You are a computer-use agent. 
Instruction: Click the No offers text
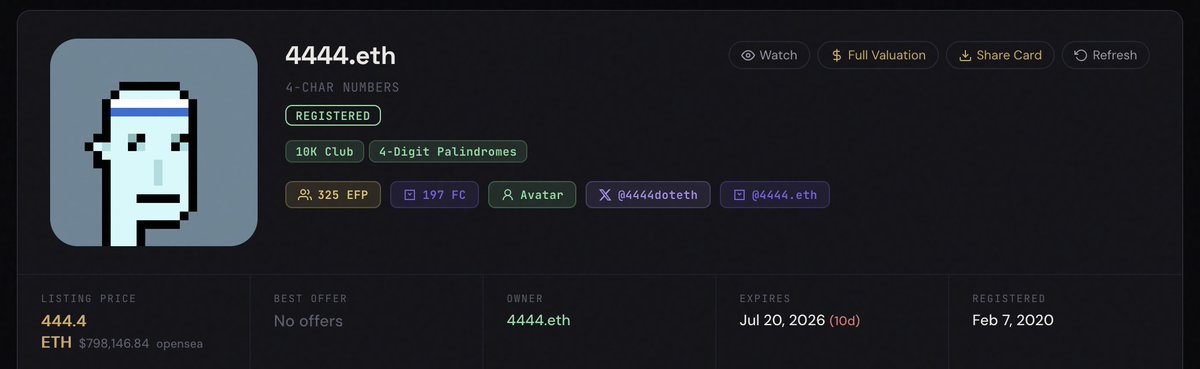click(308, 321)
